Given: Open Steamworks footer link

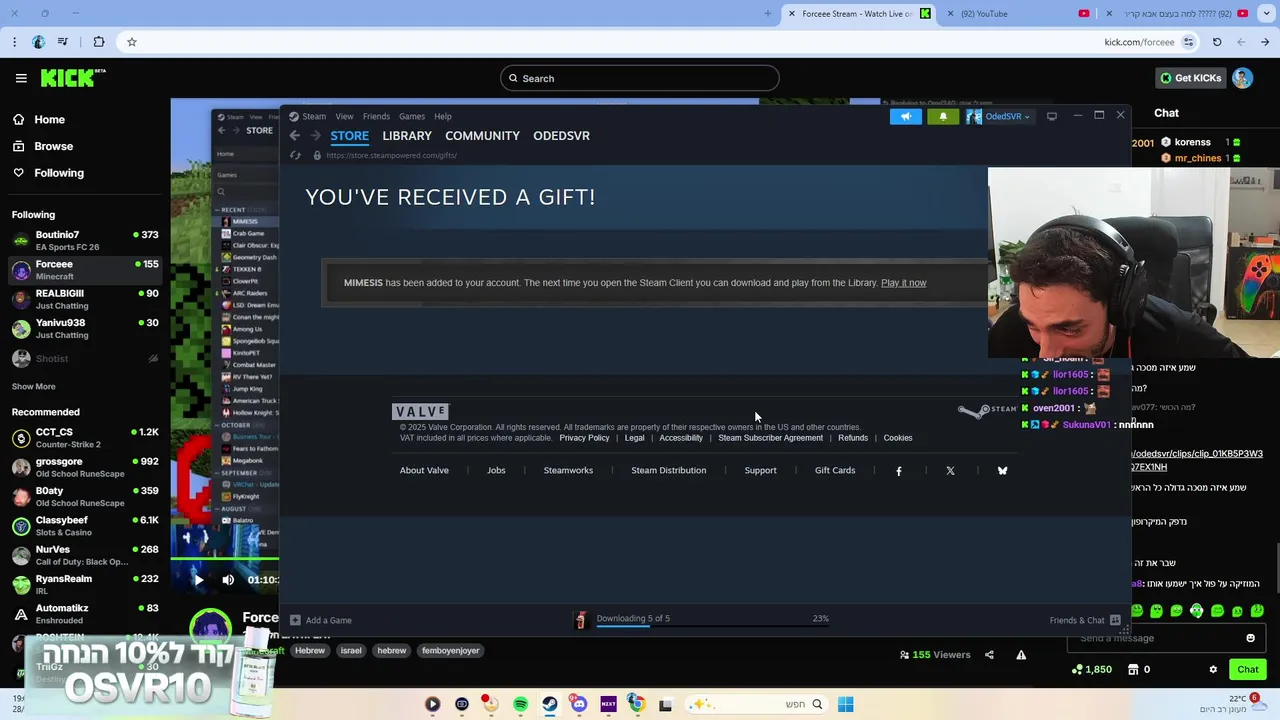Looking at the screenshot, I should point(568,470).
